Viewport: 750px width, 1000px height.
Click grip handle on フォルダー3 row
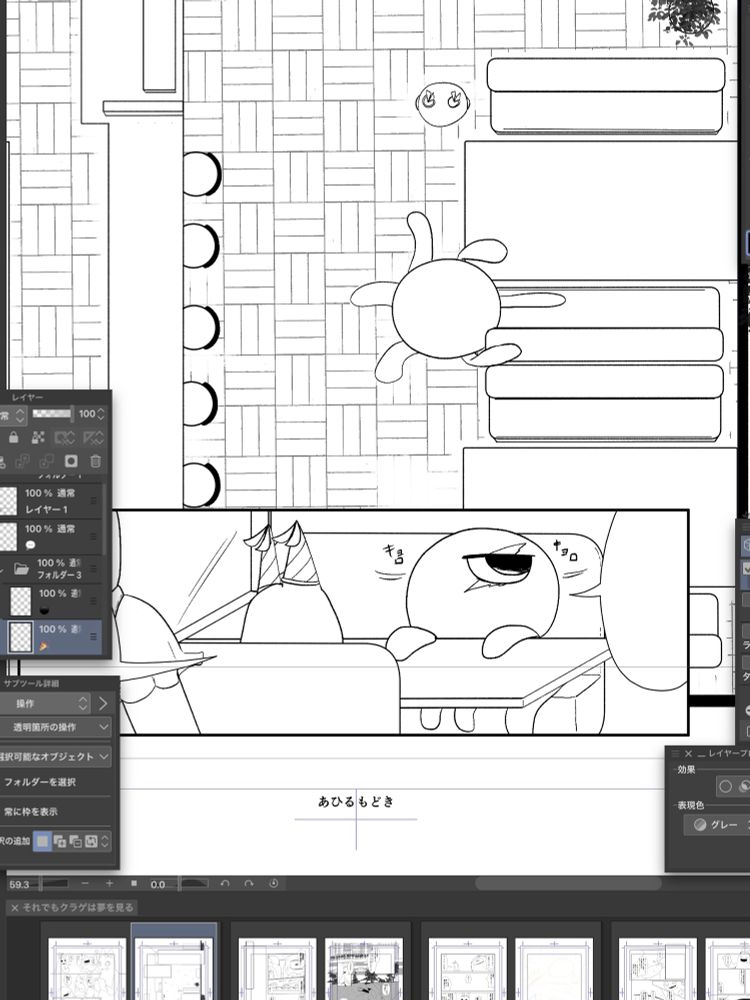(94, 568)
